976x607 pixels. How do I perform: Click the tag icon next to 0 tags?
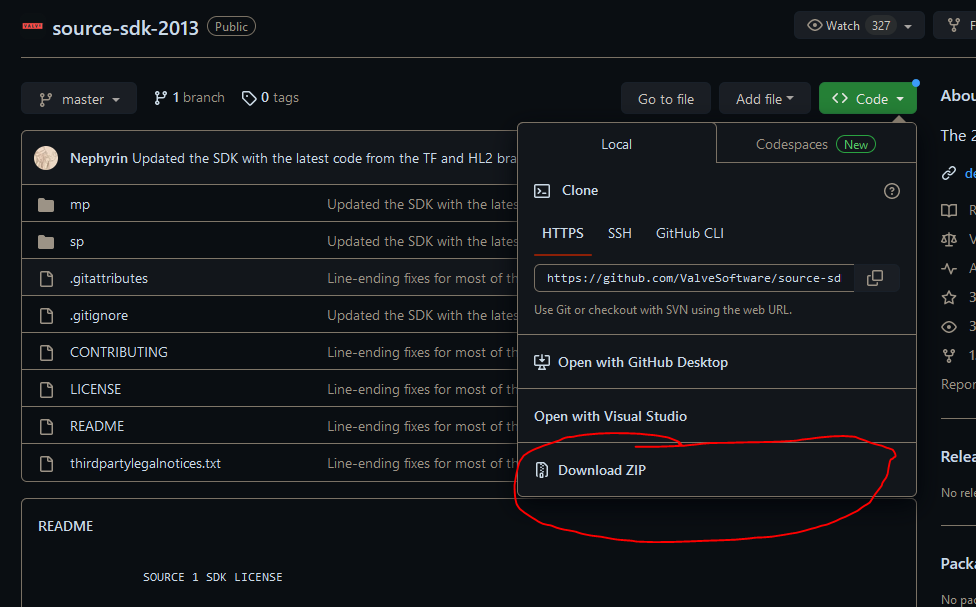coord(247,98)
